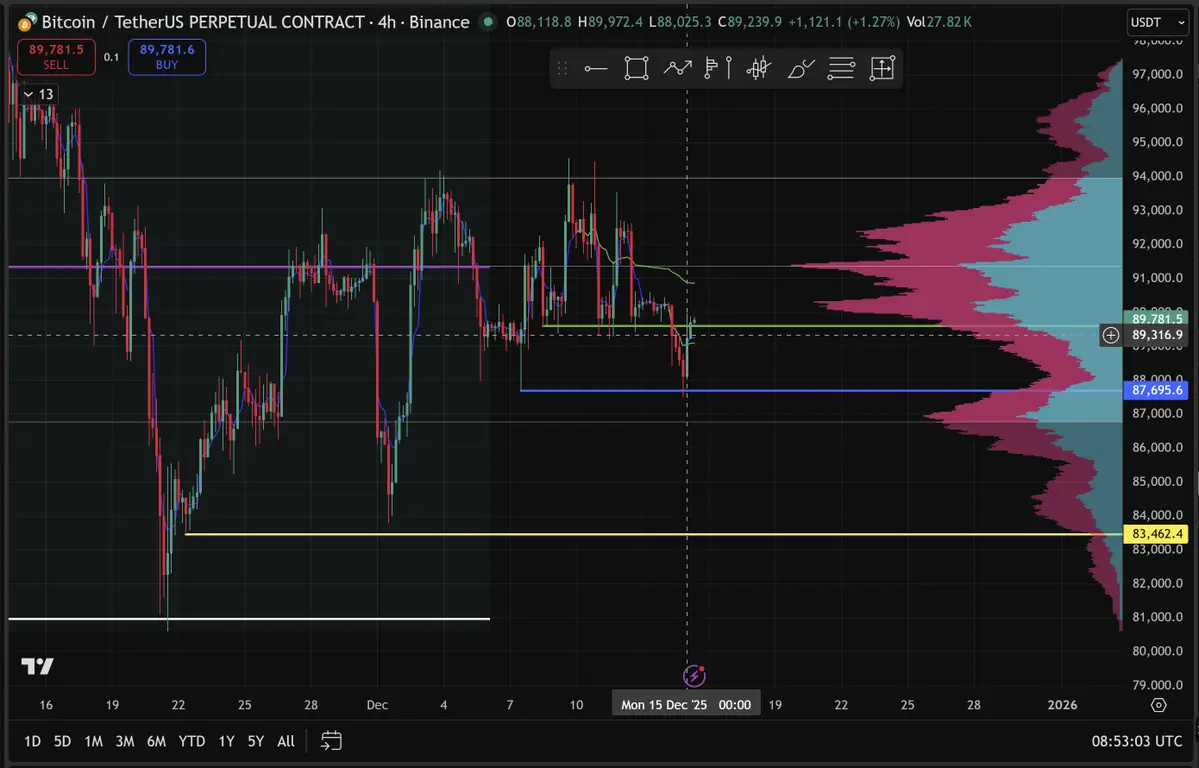Select the yellow line label 83,462.4
The width and height of the screenshot is (1199, 768).
(x=1156, y=534)
